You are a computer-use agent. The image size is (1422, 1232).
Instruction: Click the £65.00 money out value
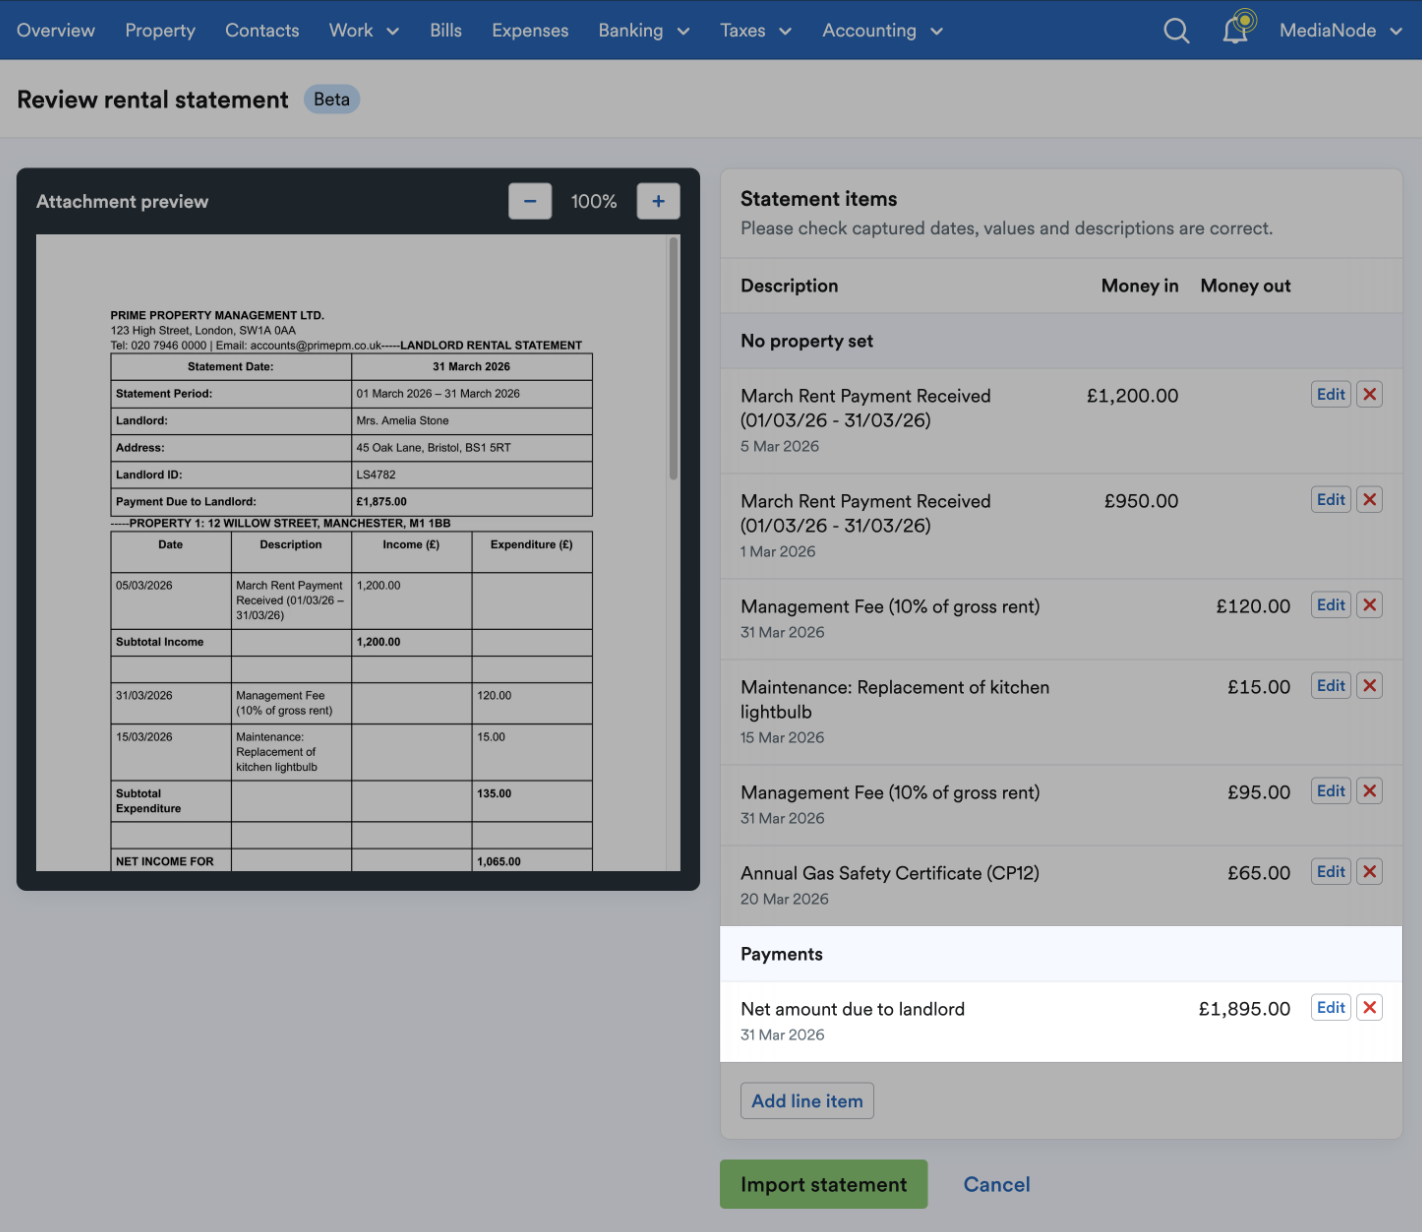(1259, 873)
